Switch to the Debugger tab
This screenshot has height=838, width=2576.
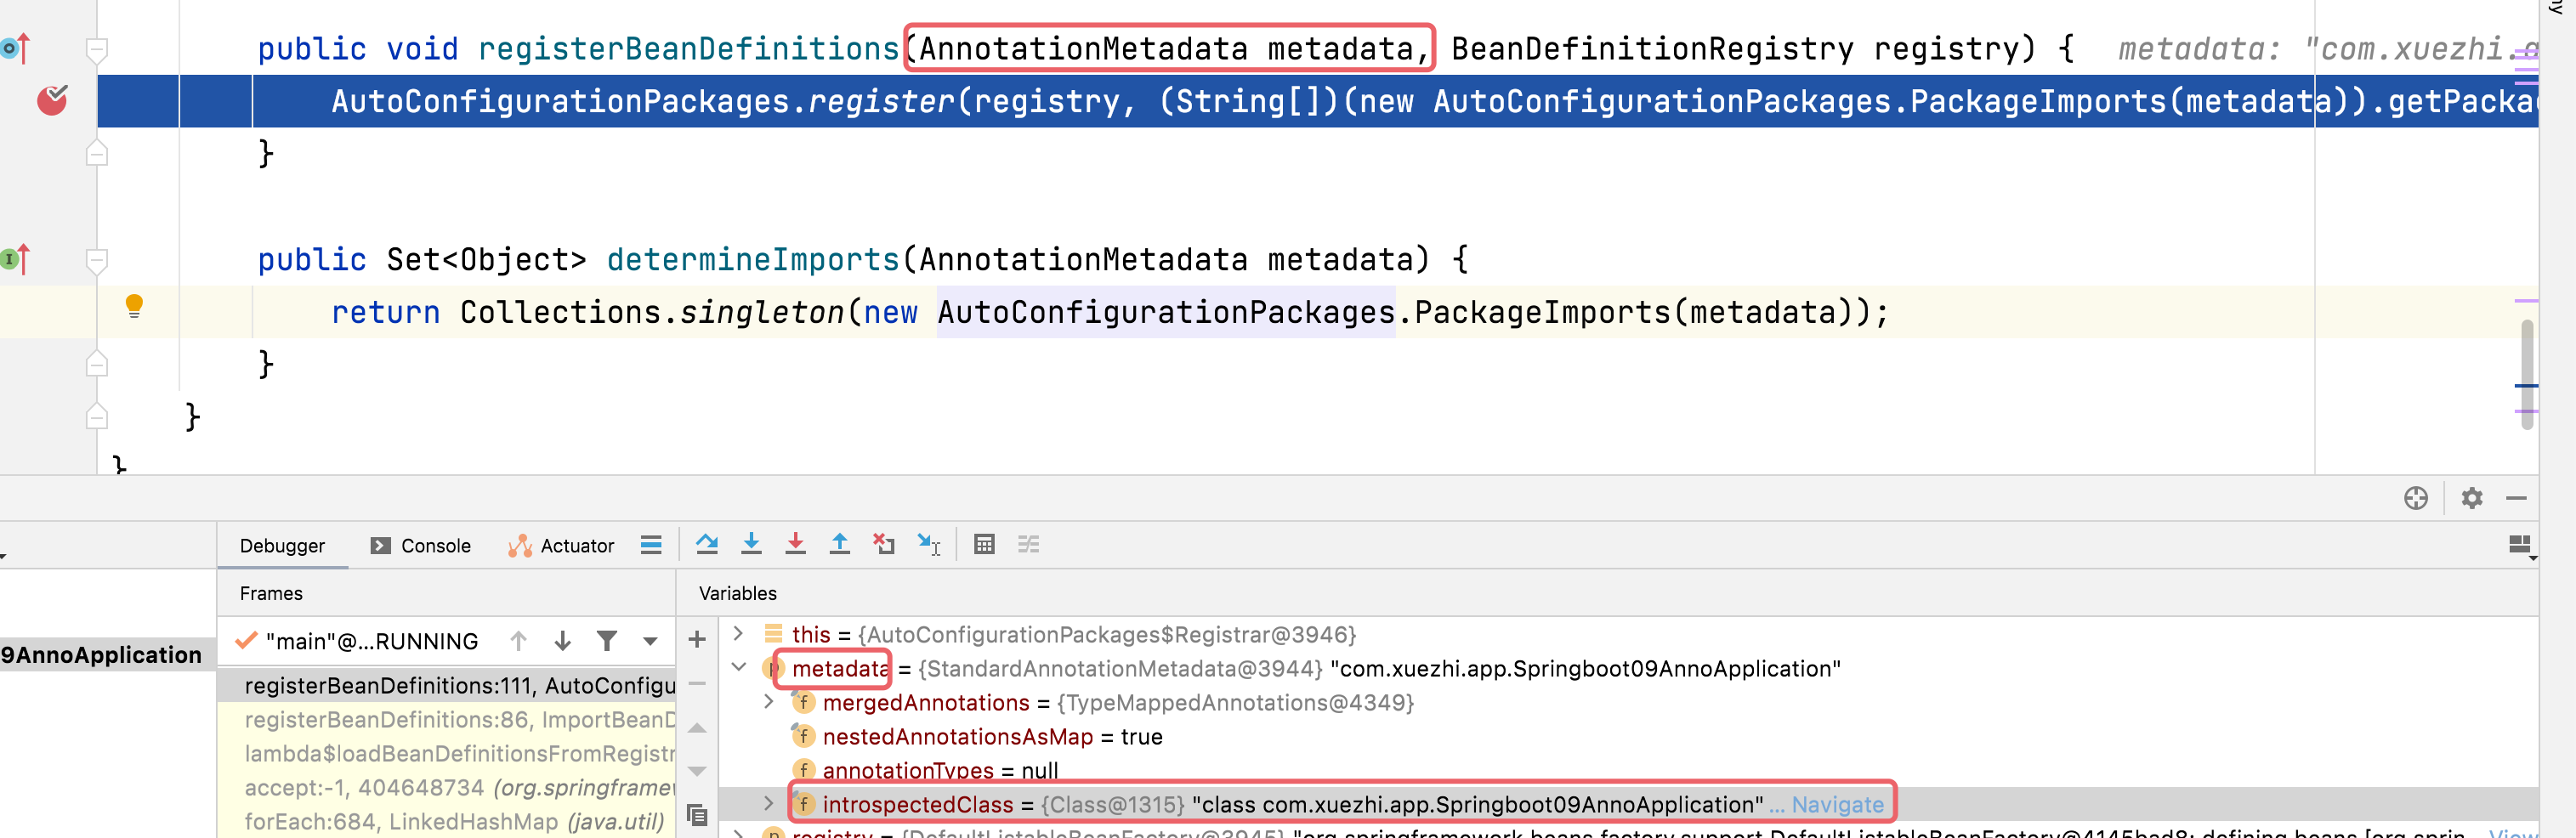point(282,546)
